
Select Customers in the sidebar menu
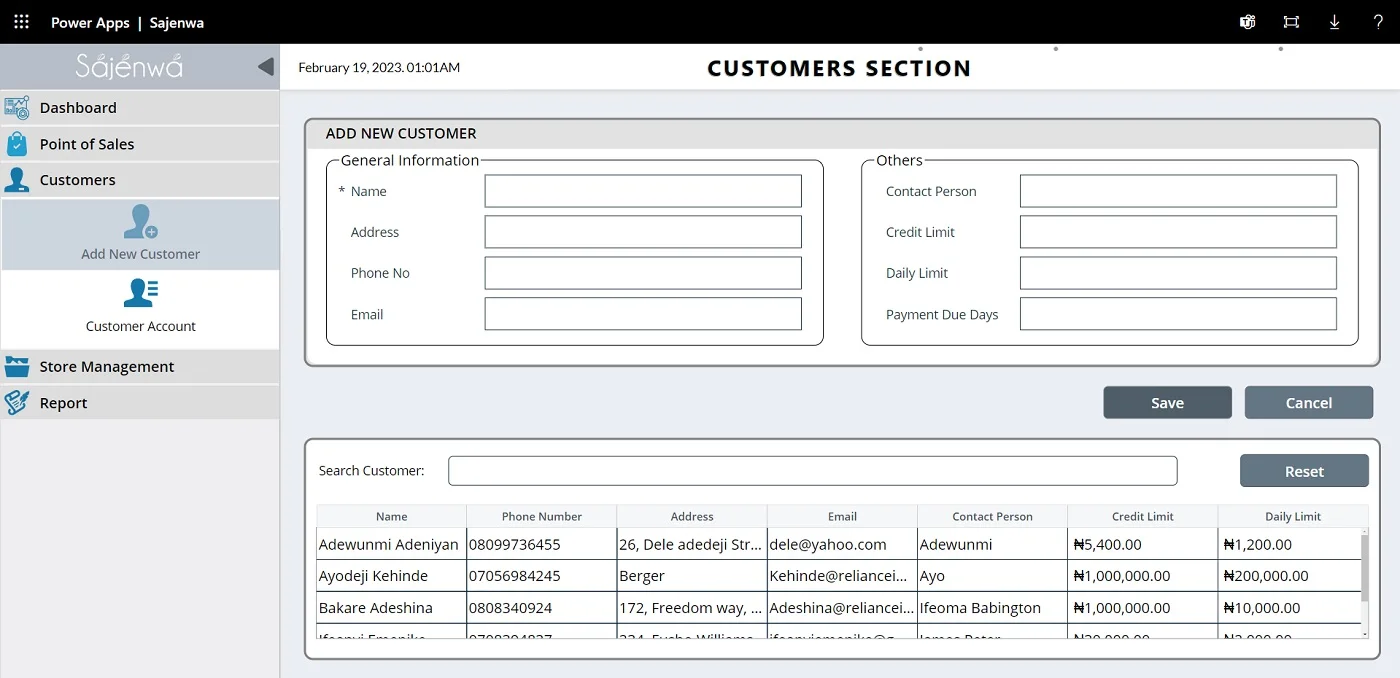pos(78,180)
